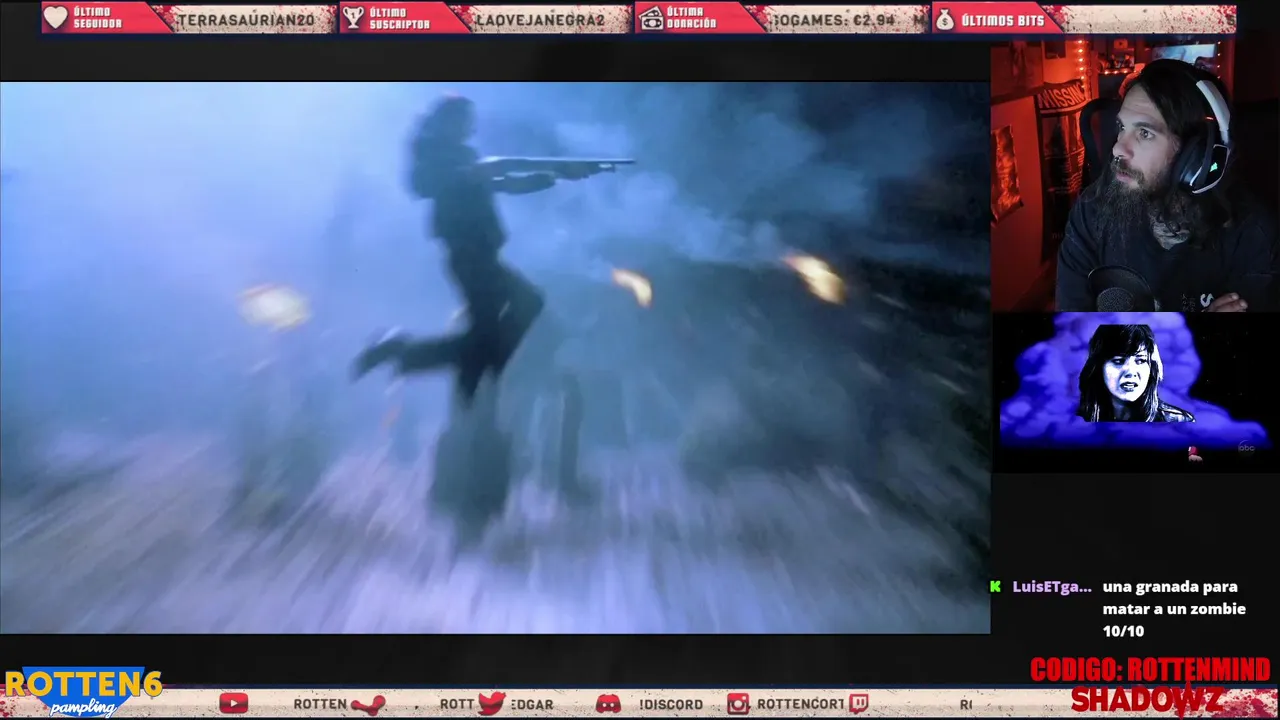Click the ÚLTIMA DONACIÓN label

coord(692,18)
